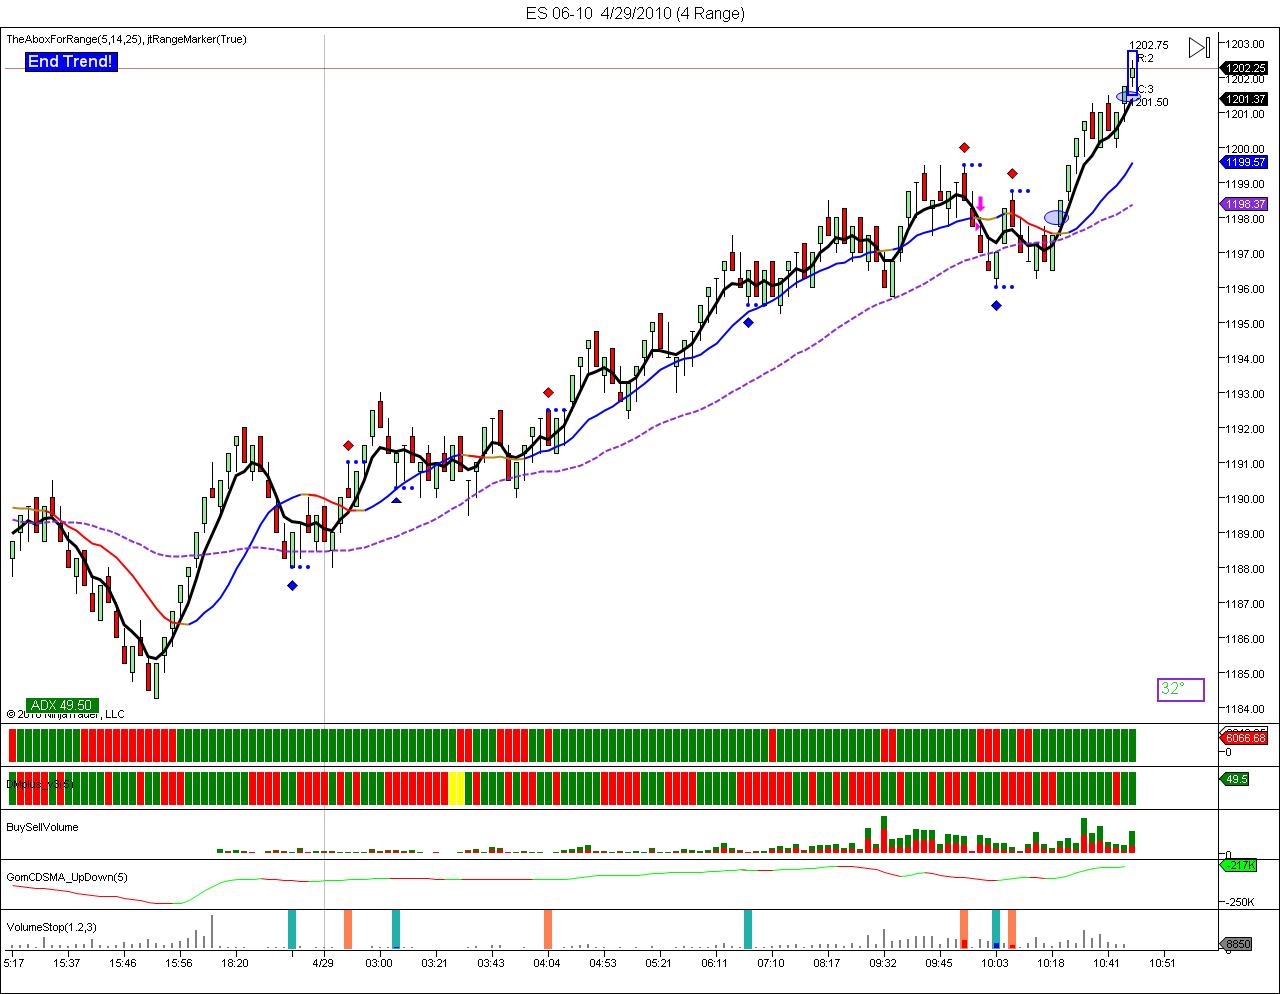Select the 'C:3' count label
This screenshot has width=1280, height=994.
(1146, 89)
